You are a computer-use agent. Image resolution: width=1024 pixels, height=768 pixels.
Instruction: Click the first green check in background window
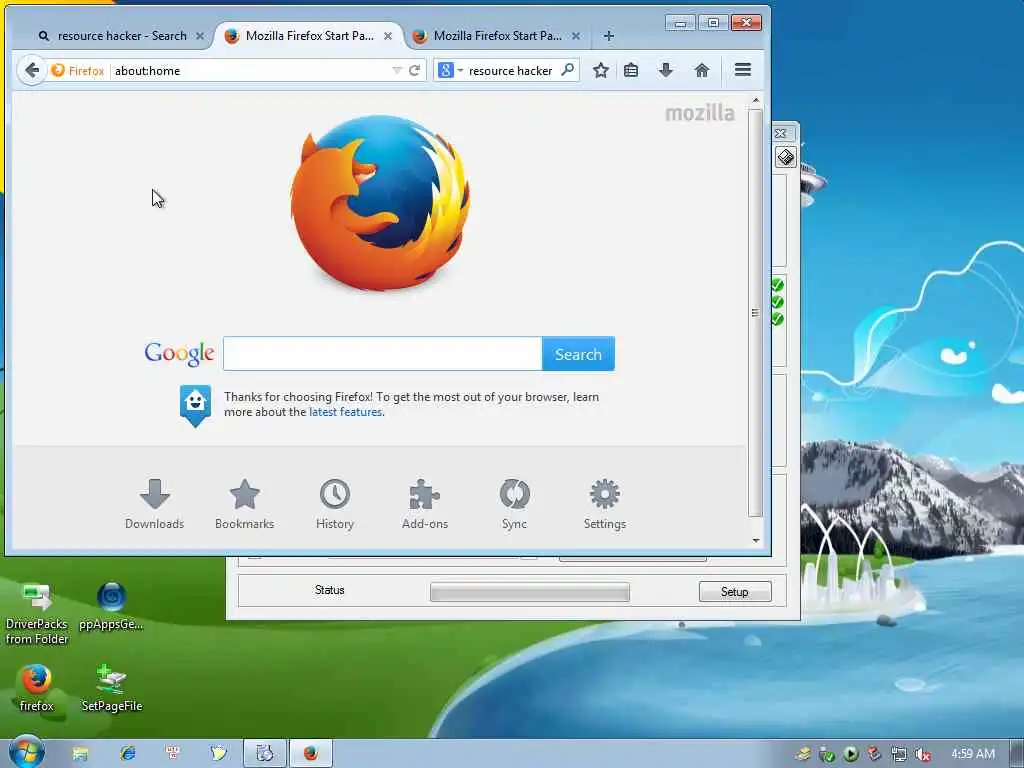pyautogui.click(x=778, y=285)
